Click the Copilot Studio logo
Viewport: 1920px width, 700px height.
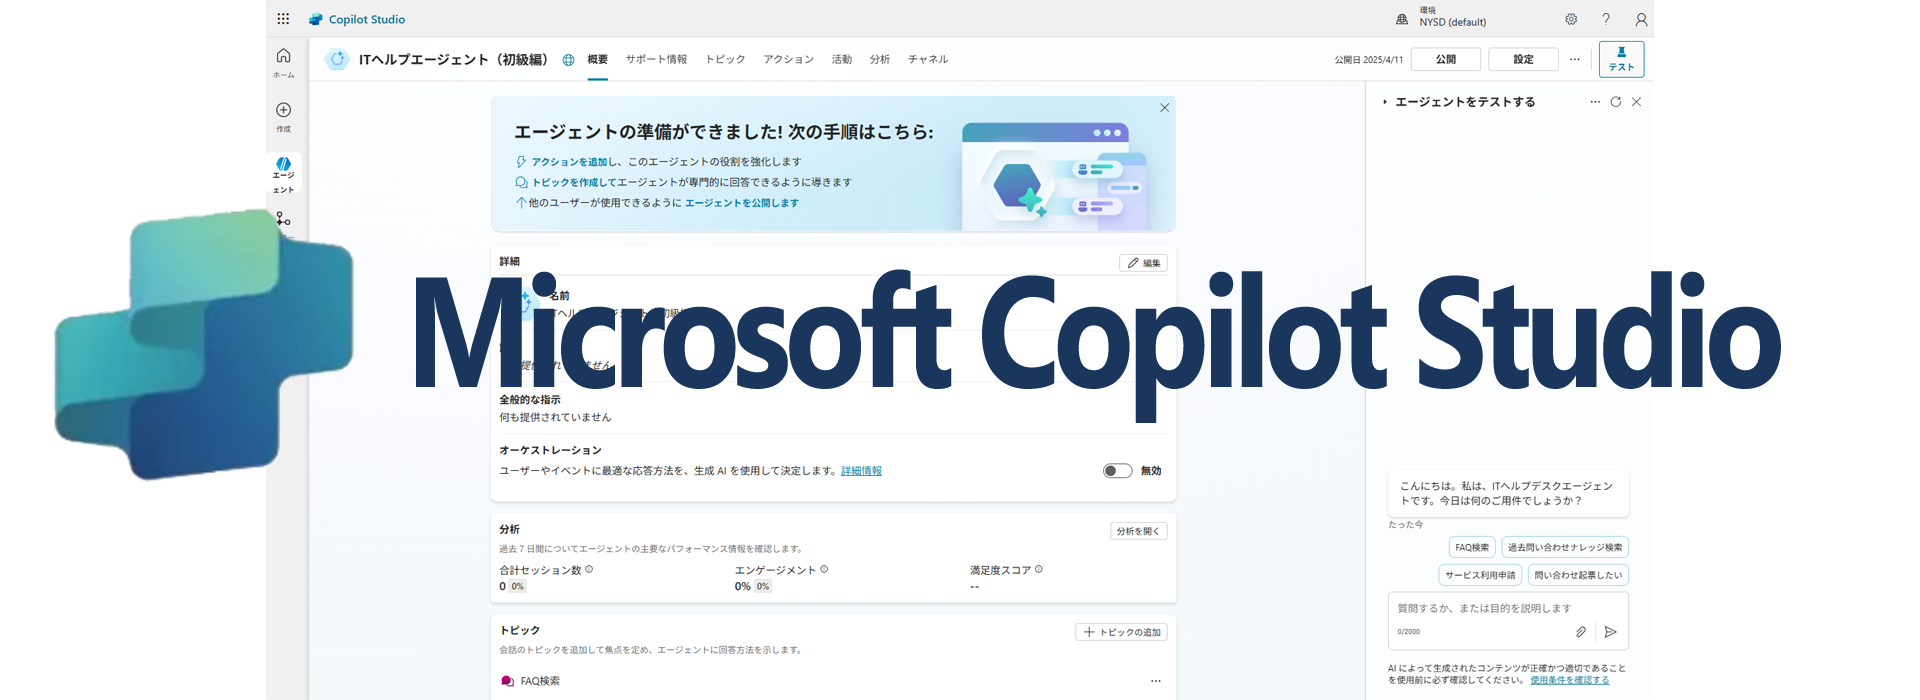(316, 19)
